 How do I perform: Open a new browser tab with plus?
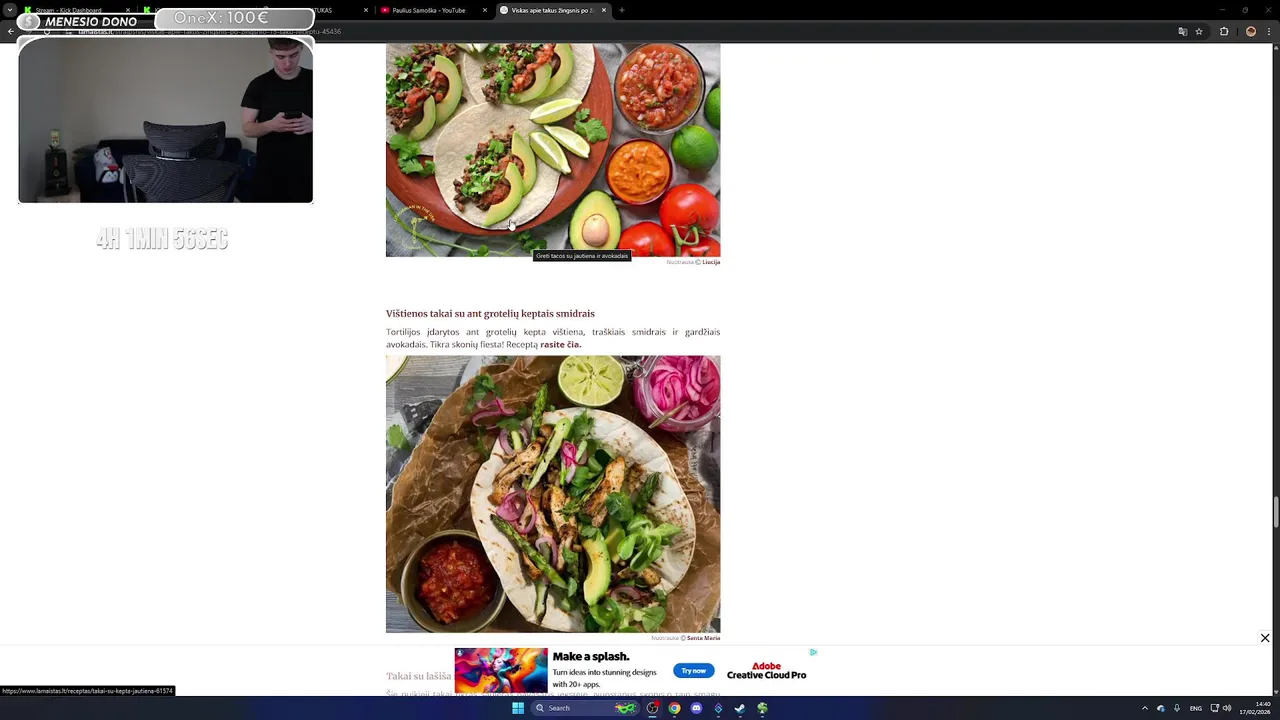click(x=621, y=10)
